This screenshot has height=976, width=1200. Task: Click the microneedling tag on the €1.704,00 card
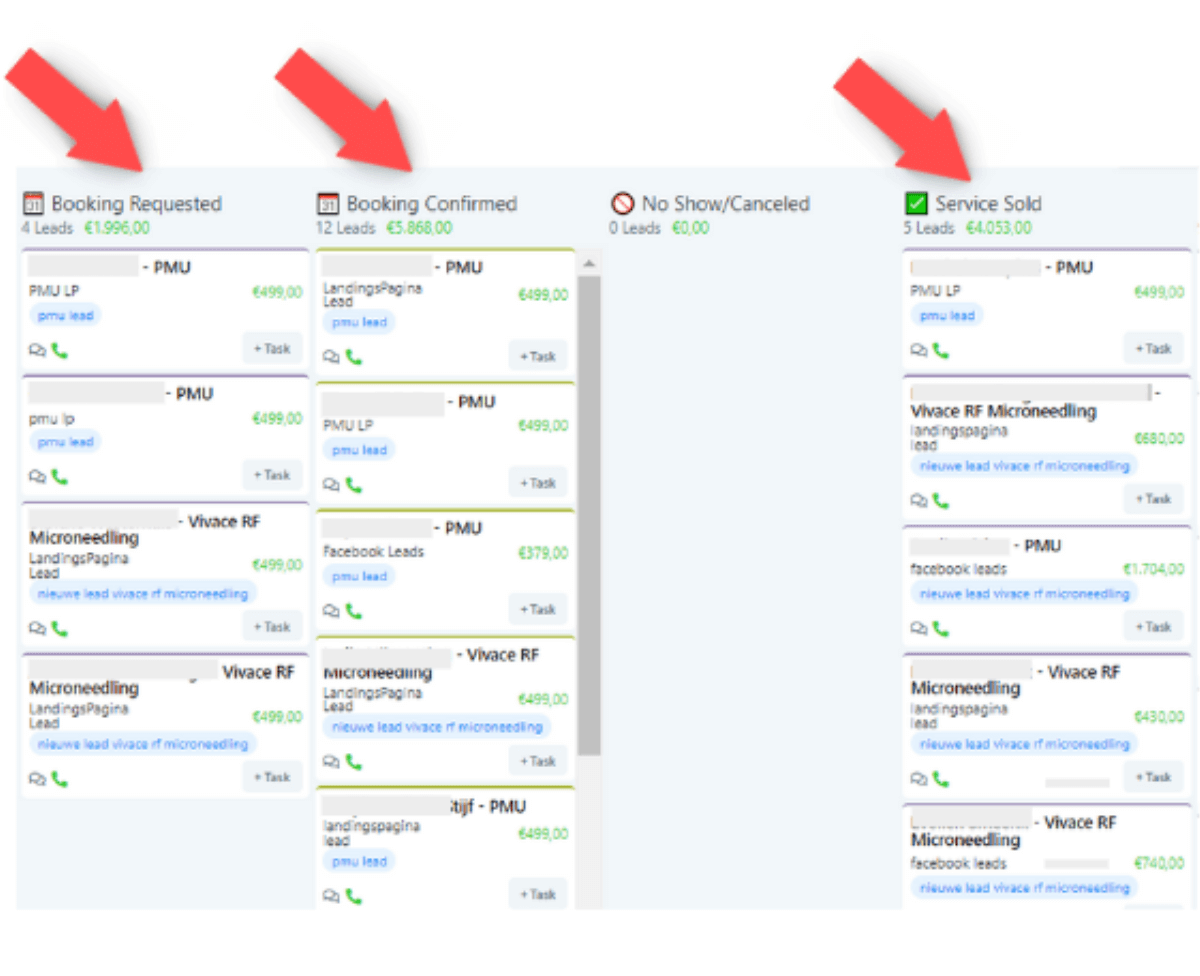[x=1024, y=594]
